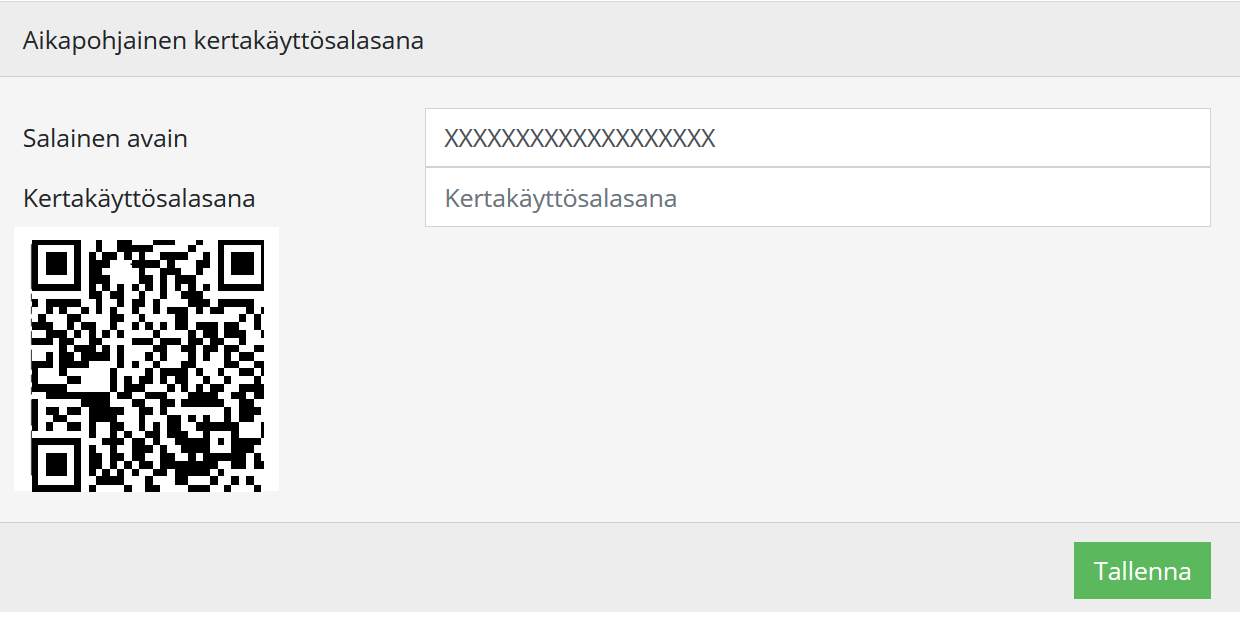Click the QR code's bottom-left finder square
The image size is (1240, 617).
[x=57, y=462]
